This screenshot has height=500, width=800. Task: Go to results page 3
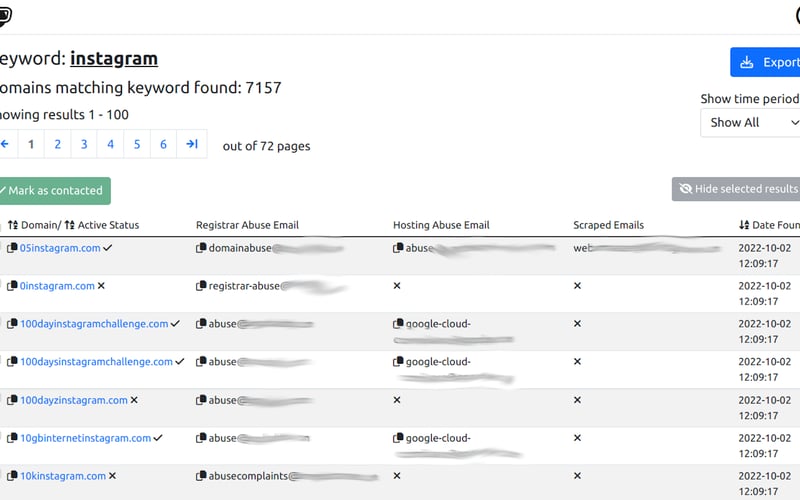[x=84, y=144]
